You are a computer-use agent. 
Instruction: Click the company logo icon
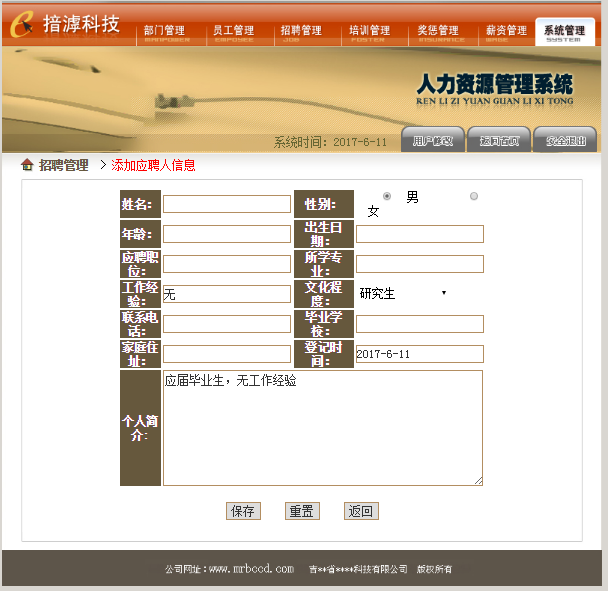22,24
